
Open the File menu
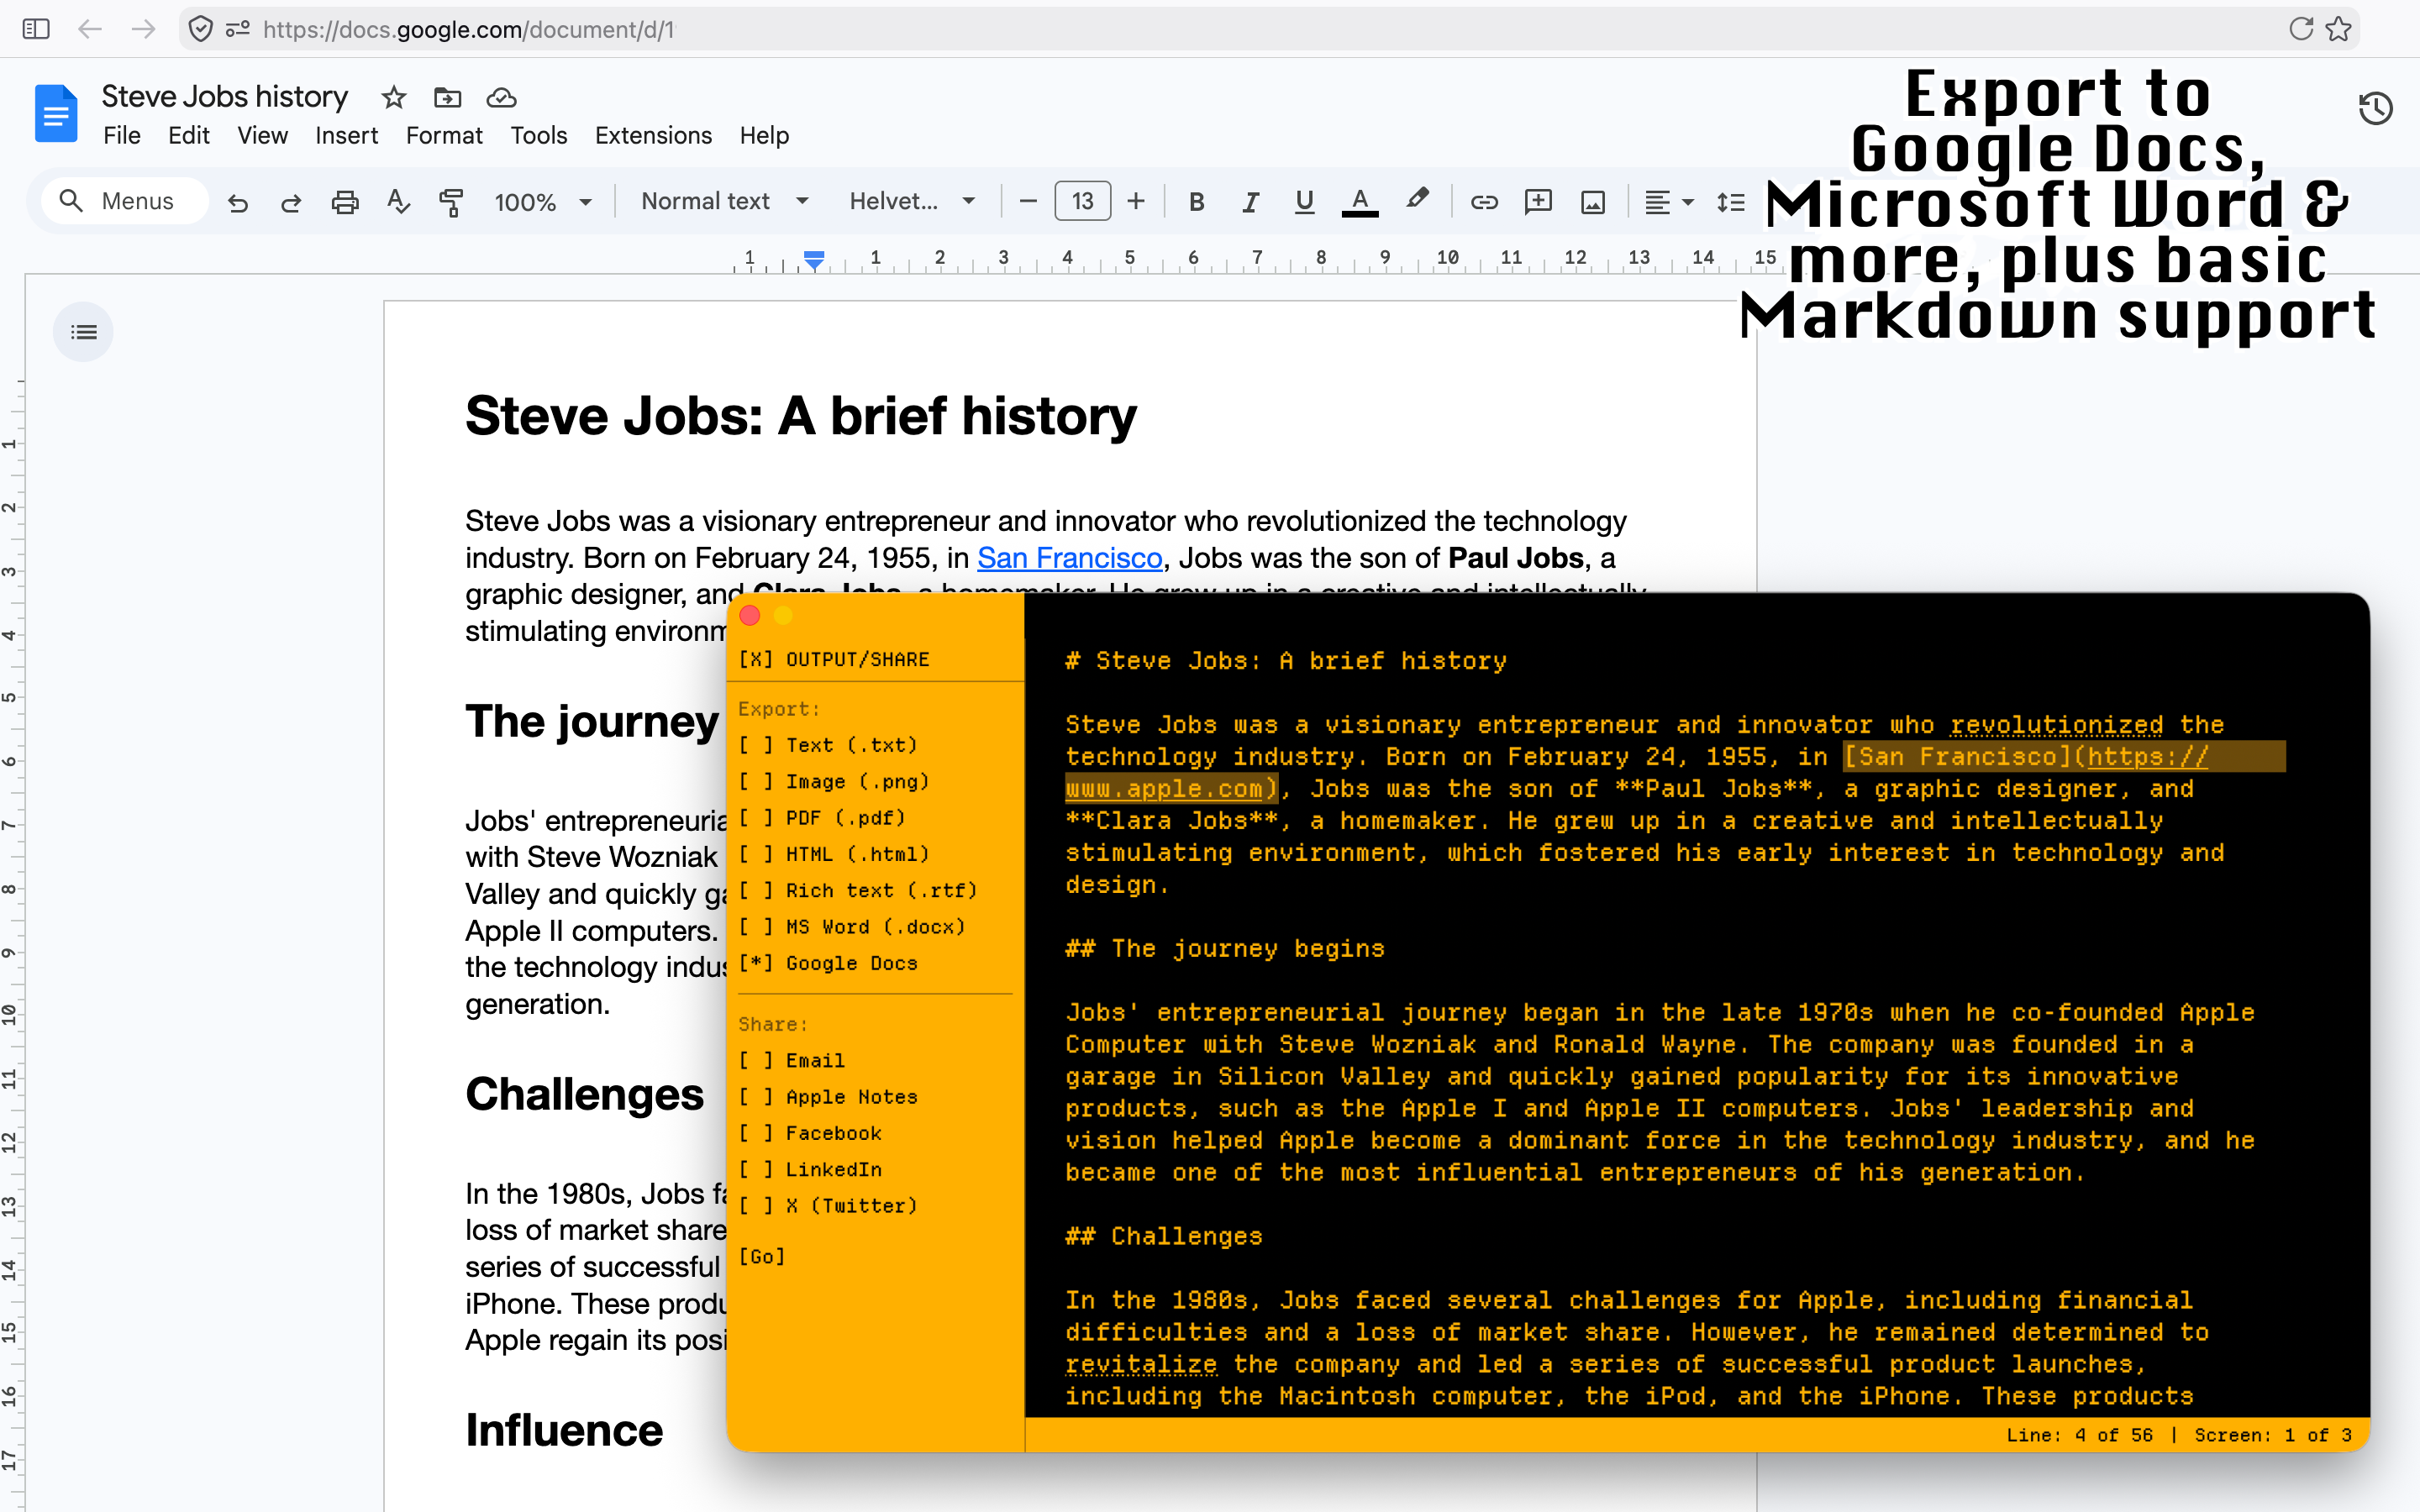[122, 136]
